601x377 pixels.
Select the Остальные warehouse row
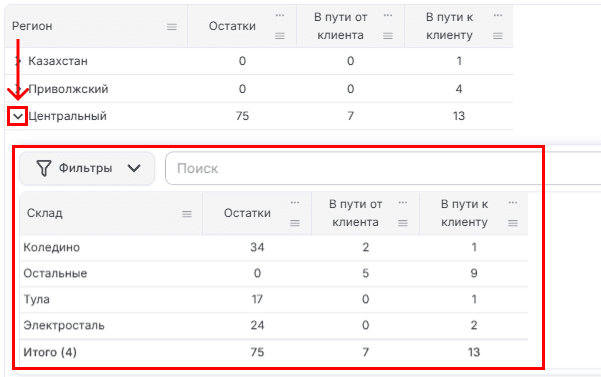click(x=274, y=274)
